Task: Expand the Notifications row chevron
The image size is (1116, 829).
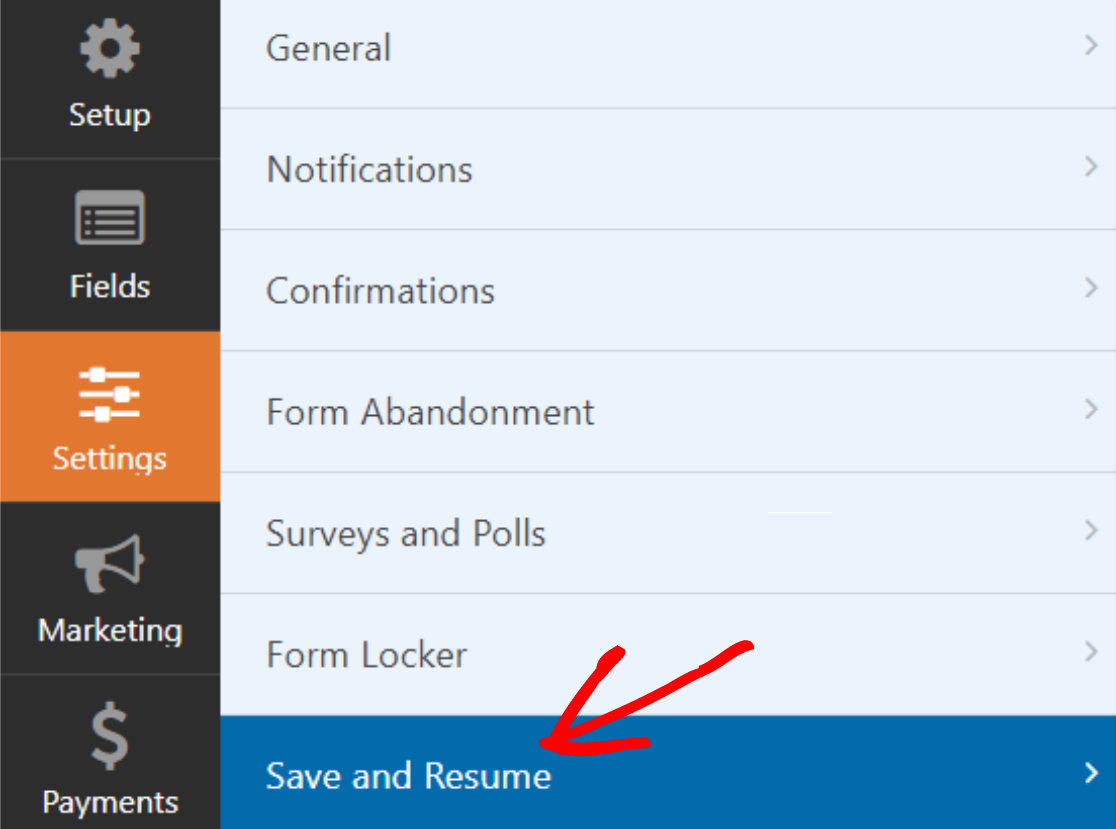Action: coord(1091,167)
